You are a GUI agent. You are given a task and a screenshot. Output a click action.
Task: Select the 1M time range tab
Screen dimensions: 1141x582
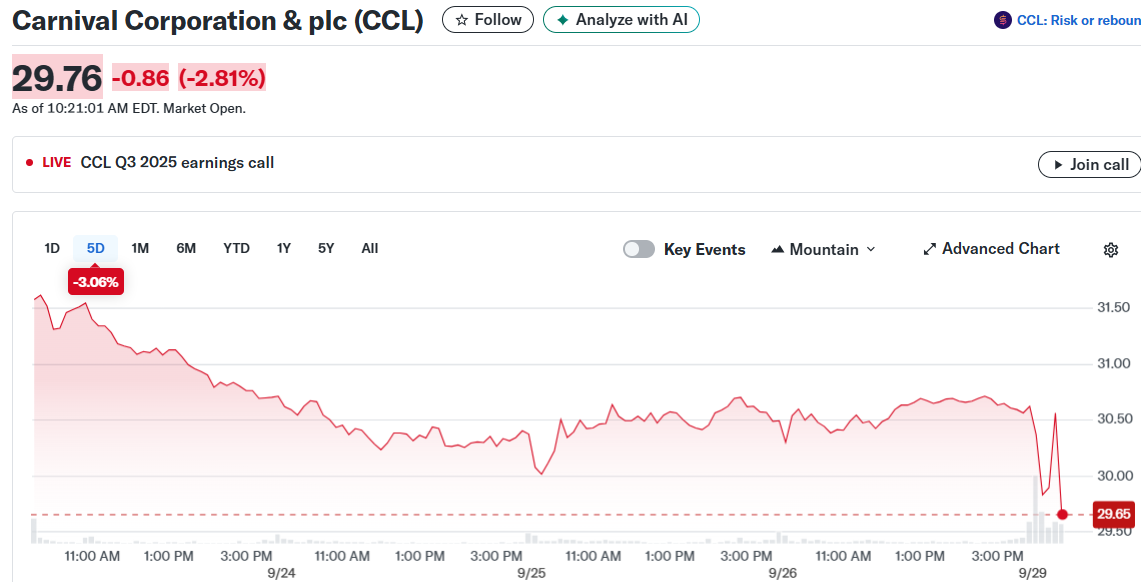pos(140,248)
